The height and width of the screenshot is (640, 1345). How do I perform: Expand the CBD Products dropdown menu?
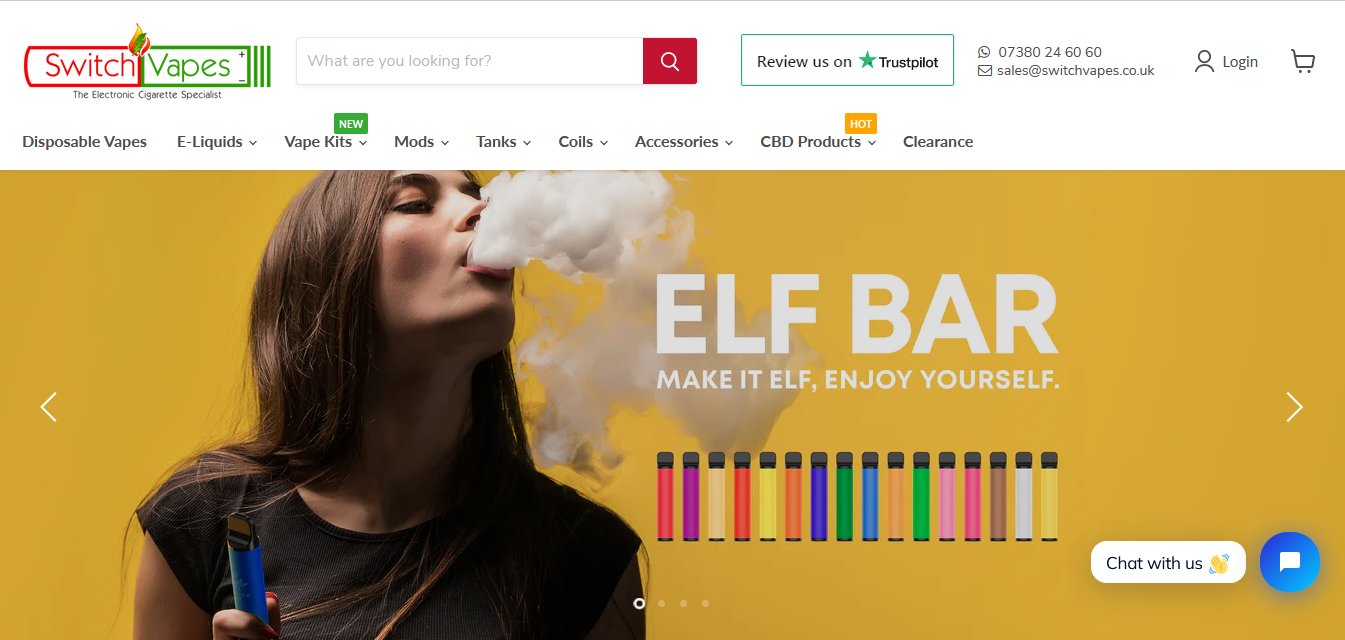pos(818,142)
